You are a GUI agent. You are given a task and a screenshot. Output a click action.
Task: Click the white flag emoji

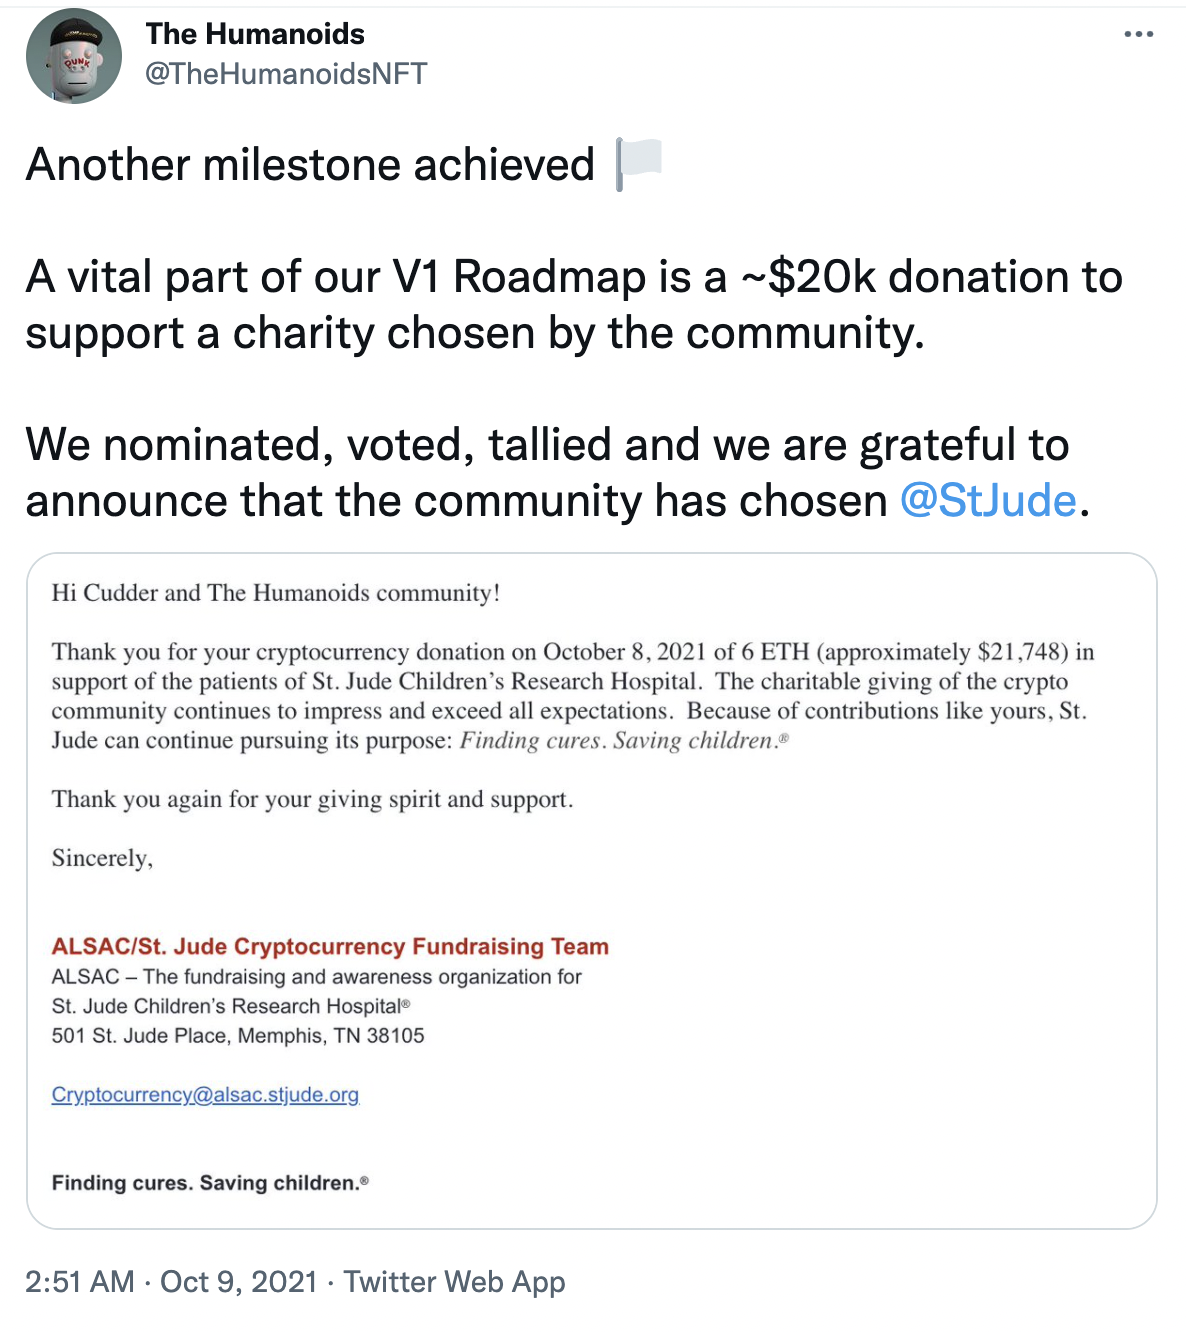coord(639,164)
